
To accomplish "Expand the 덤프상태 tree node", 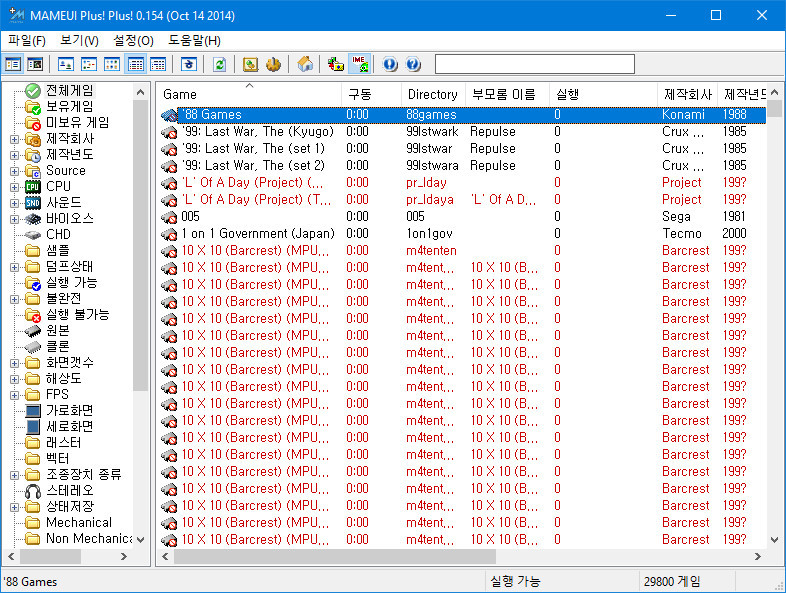I will coord(15,267).
